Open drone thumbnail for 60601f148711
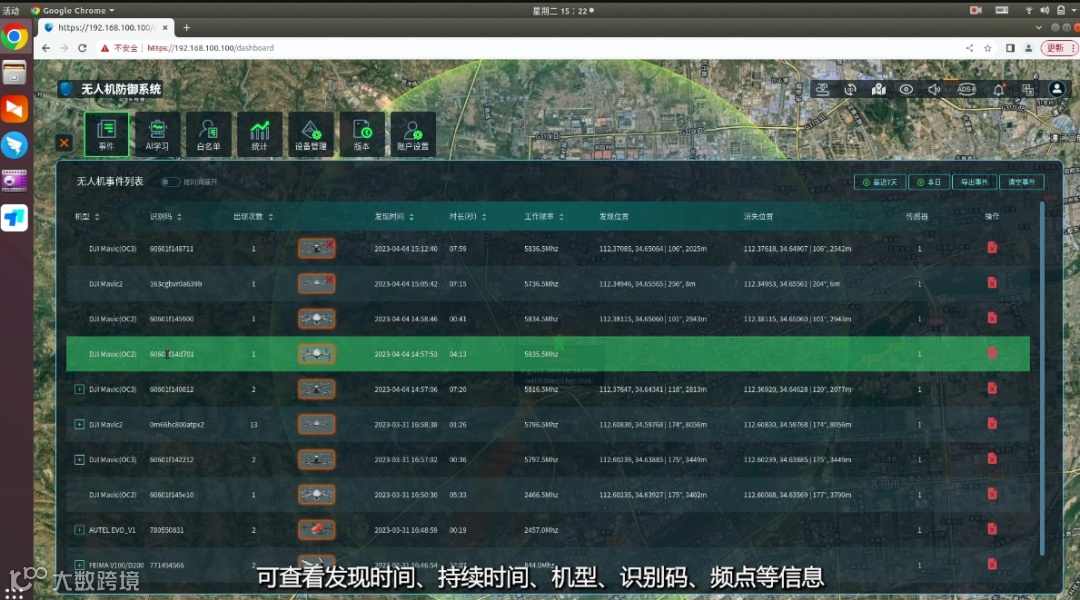Image resolution: width=1080 pixels, height=600 pixels. pyautogui.click(x=316, y=248)
